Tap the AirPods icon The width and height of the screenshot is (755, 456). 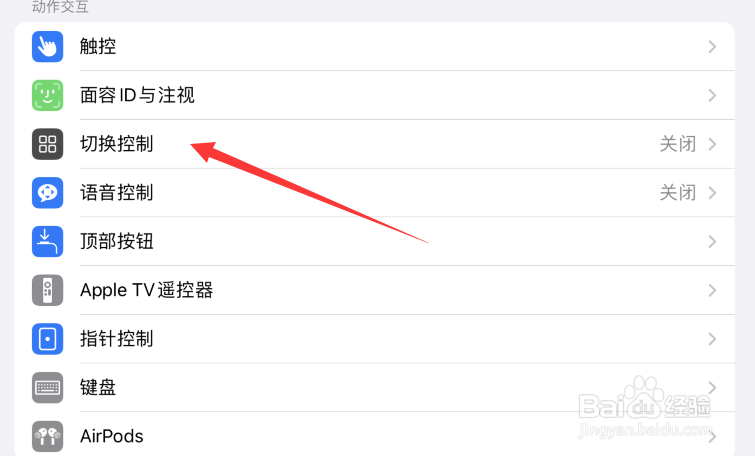click(x=47, y=436)
